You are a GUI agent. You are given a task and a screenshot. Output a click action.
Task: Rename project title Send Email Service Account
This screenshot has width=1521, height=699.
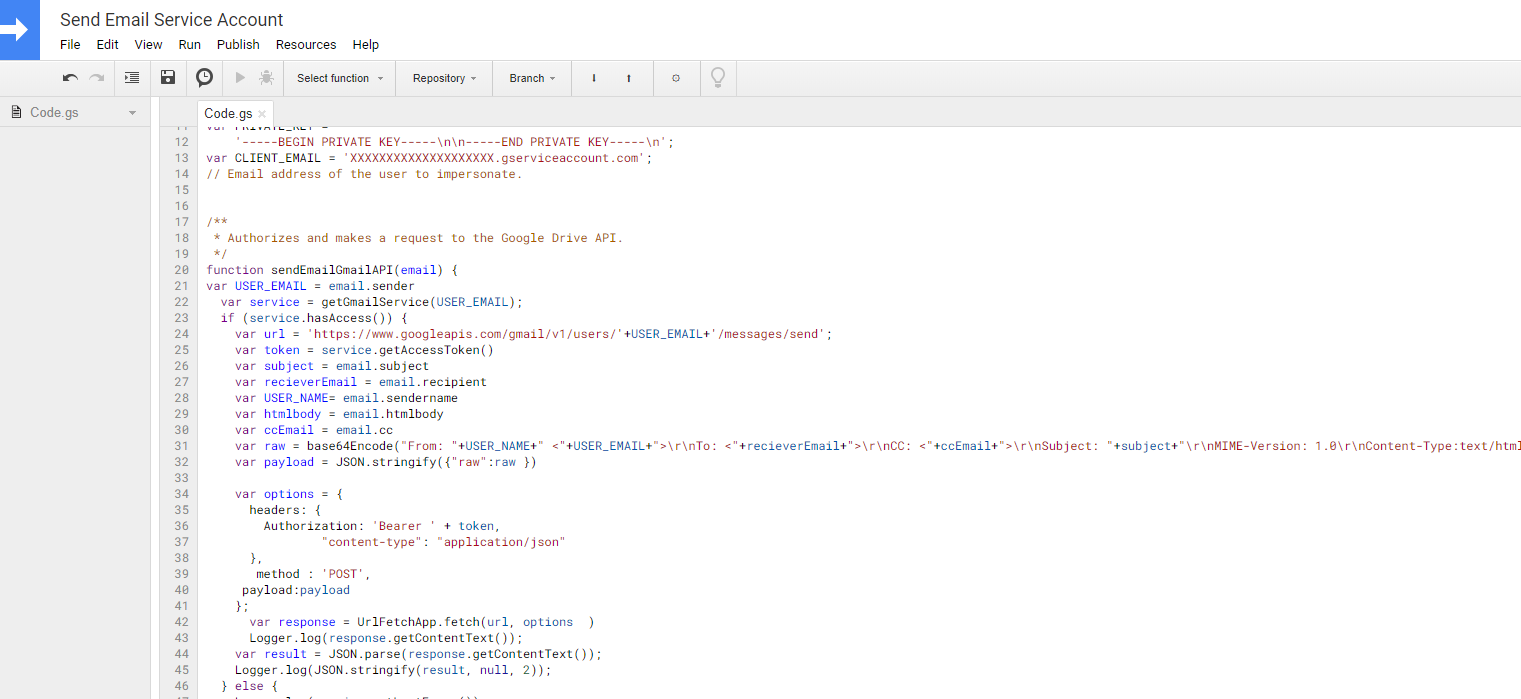(172, 20)
